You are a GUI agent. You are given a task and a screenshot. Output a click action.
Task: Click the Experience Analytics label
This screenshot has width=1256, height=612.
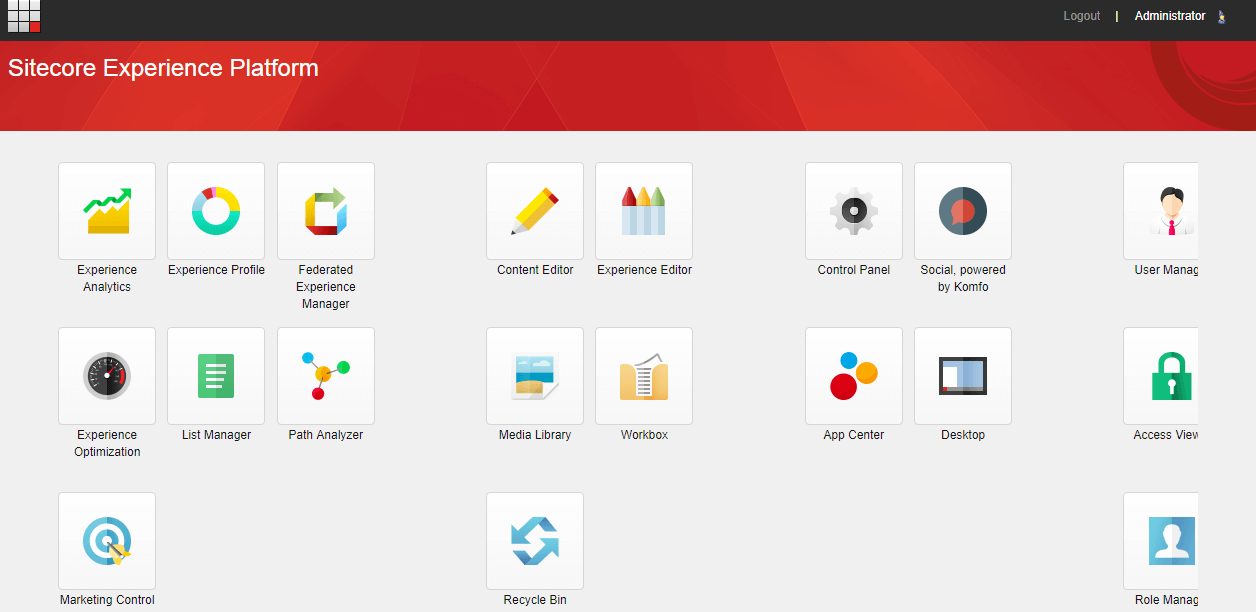coord(107,279)
